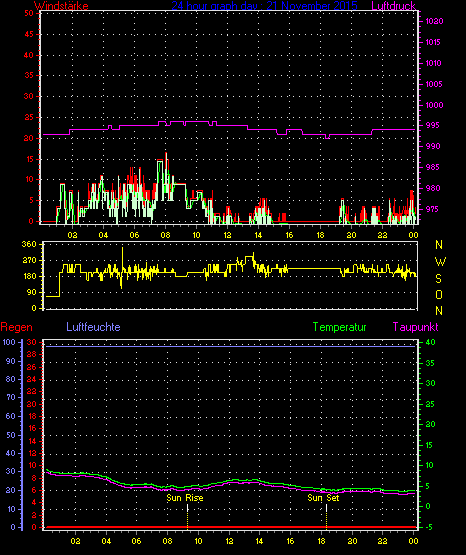The image size is (466, 555).
Task: Click the 50 value on the blue humidity axis
Action: click(x=11, y=435)
